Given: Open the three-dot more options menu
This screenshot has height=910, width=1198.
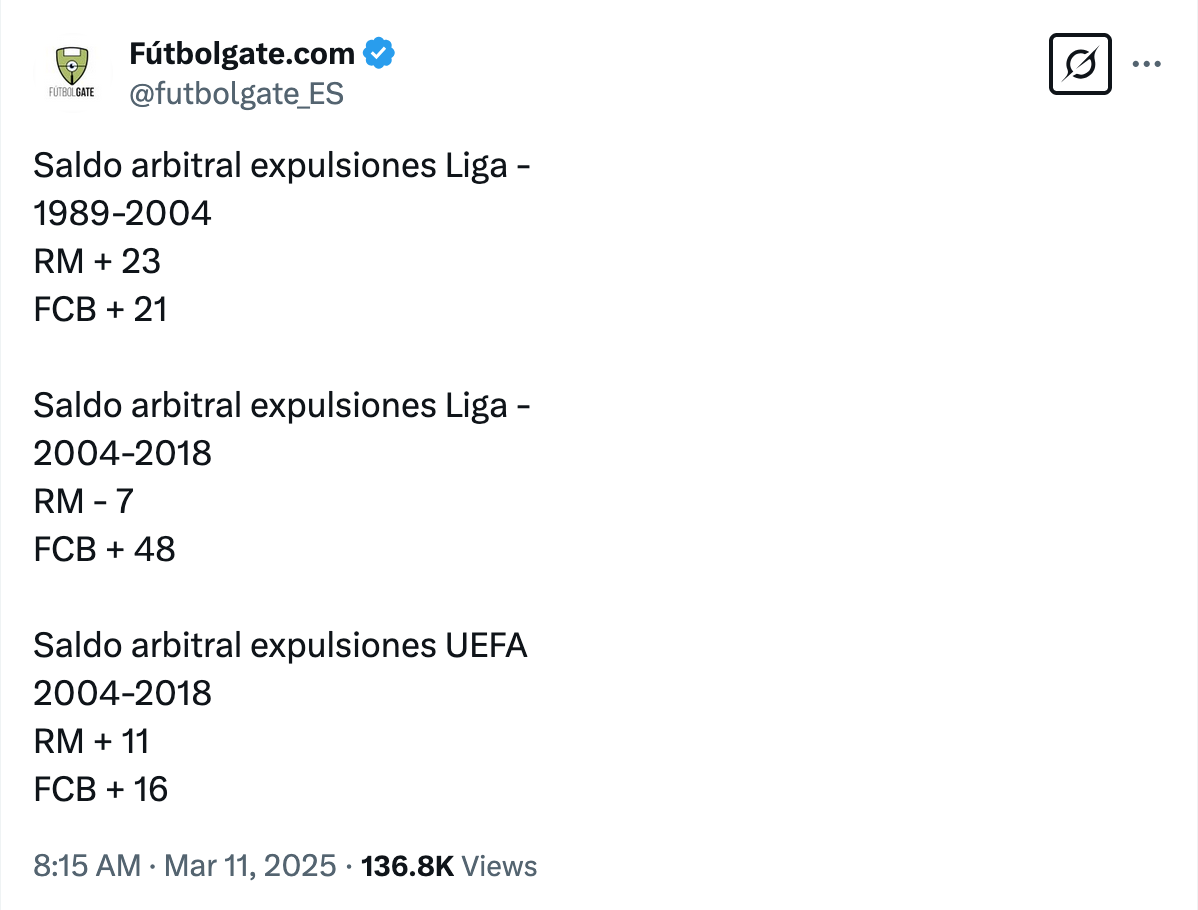Looking at the screenshot, I should coord(1146,64).
